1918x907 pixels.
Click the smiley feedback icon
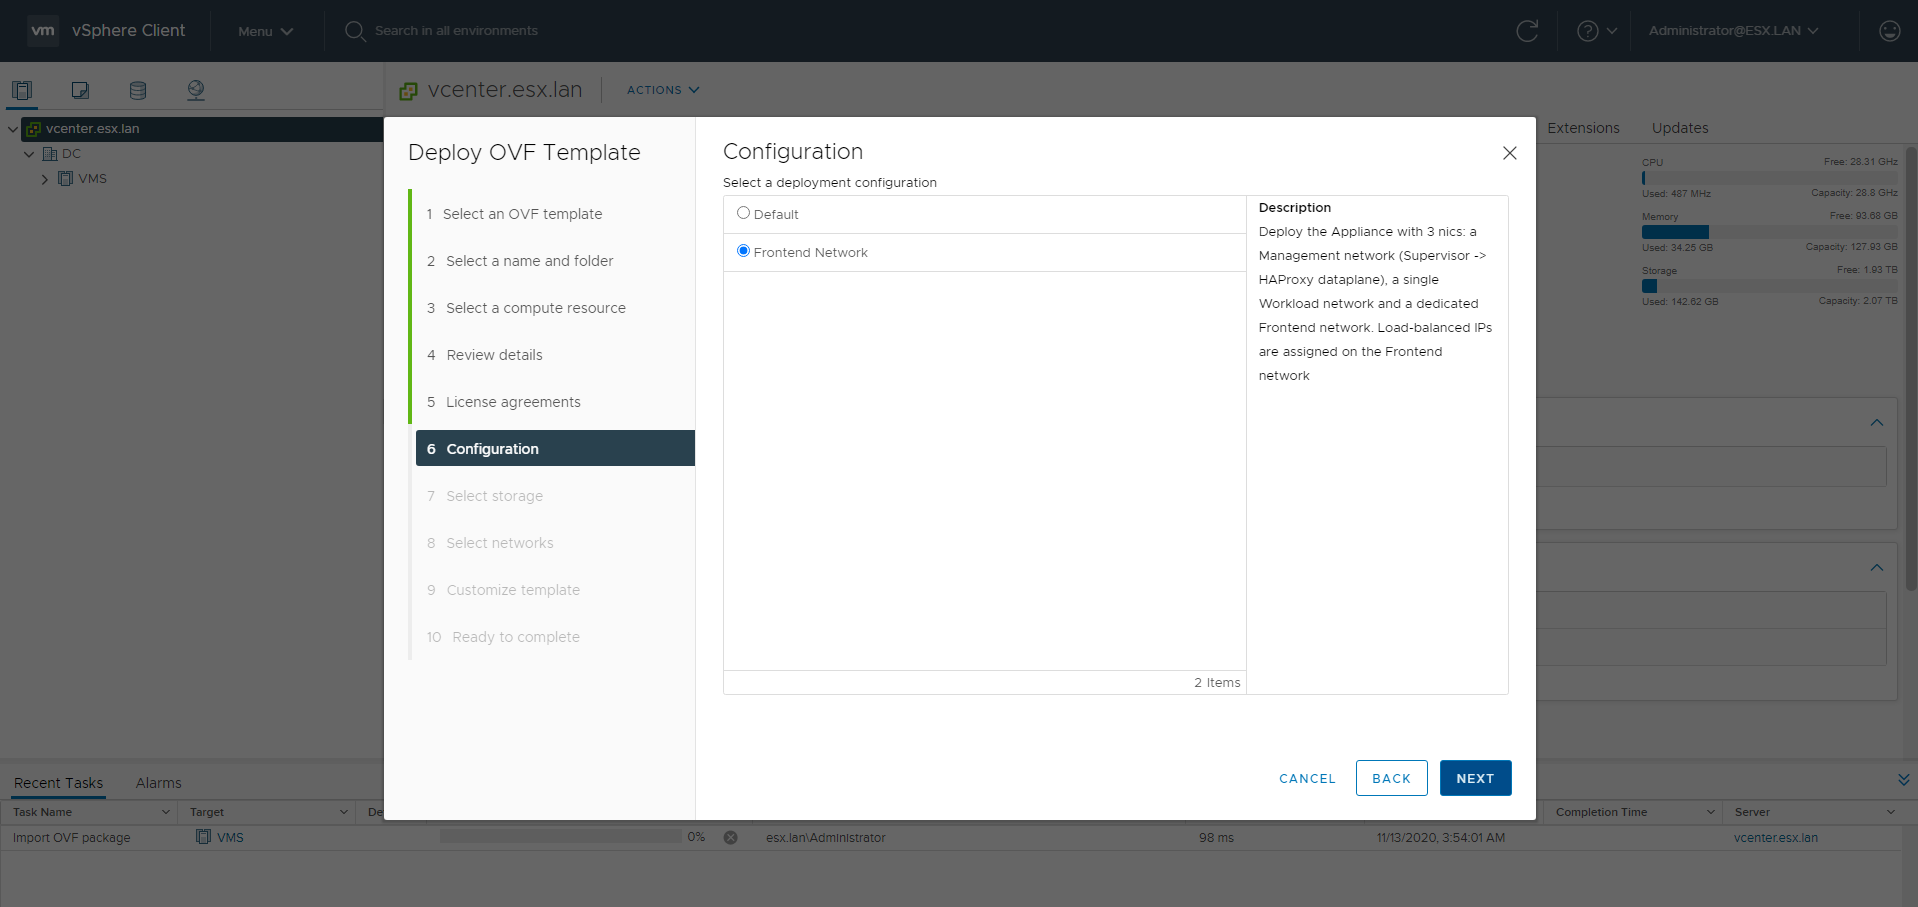(x=1889, y=31)
